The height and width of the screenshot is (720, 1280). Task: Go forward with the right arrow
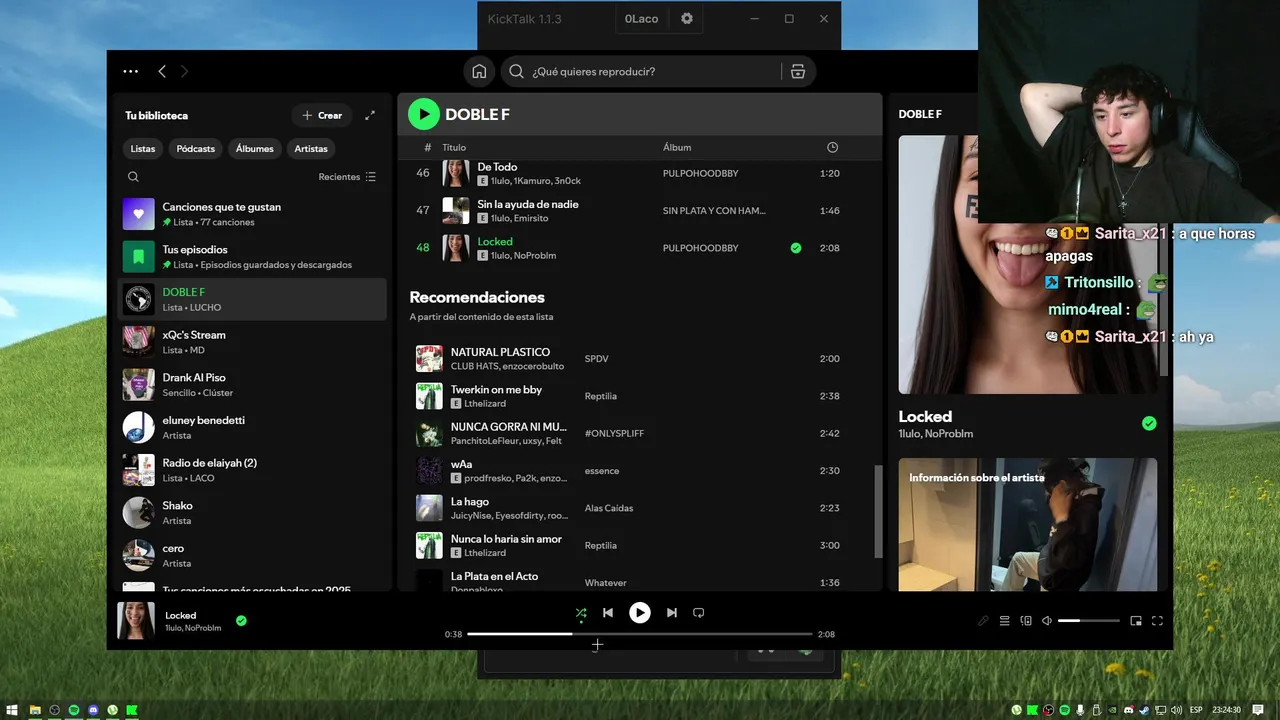coord(184,71)
